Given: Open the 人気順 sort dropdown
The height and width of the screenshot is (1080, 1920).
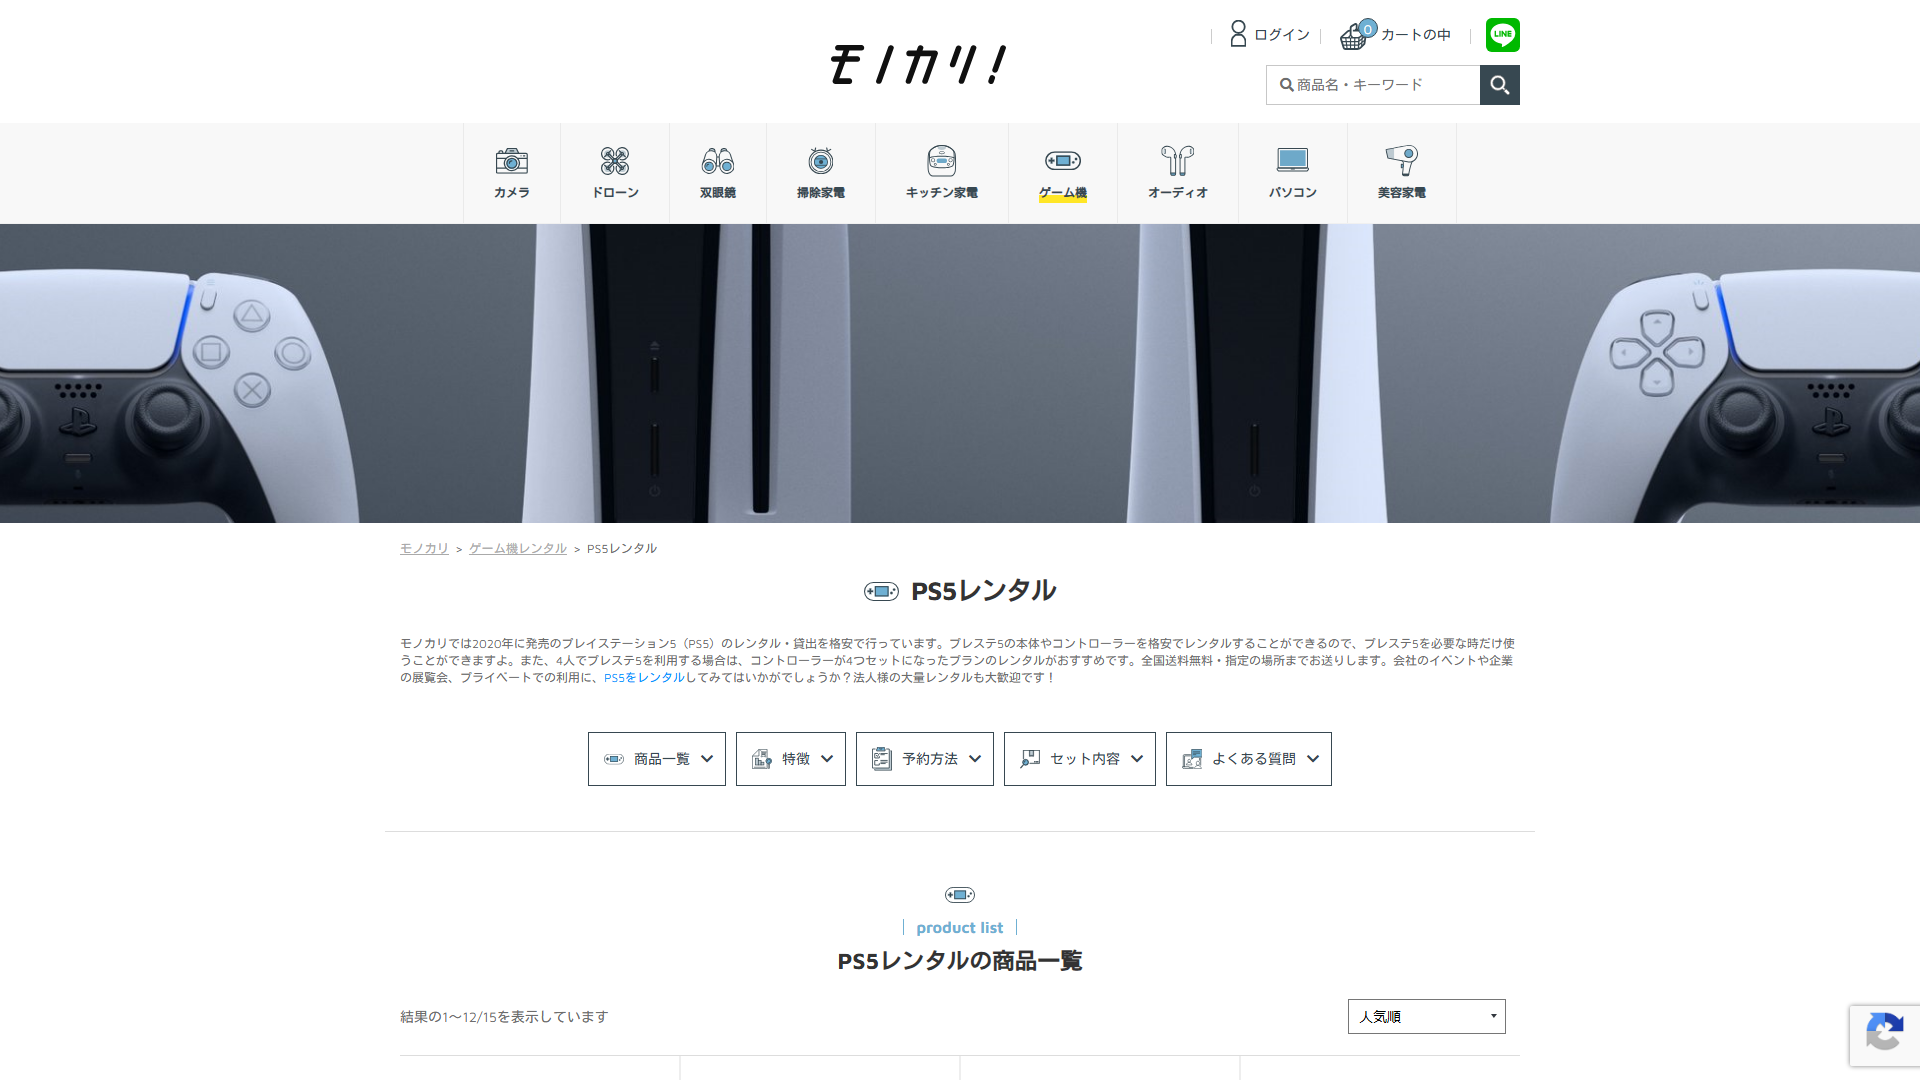Looking at the screenshot, I should pyautogui.click(x=1426, y=1017).
